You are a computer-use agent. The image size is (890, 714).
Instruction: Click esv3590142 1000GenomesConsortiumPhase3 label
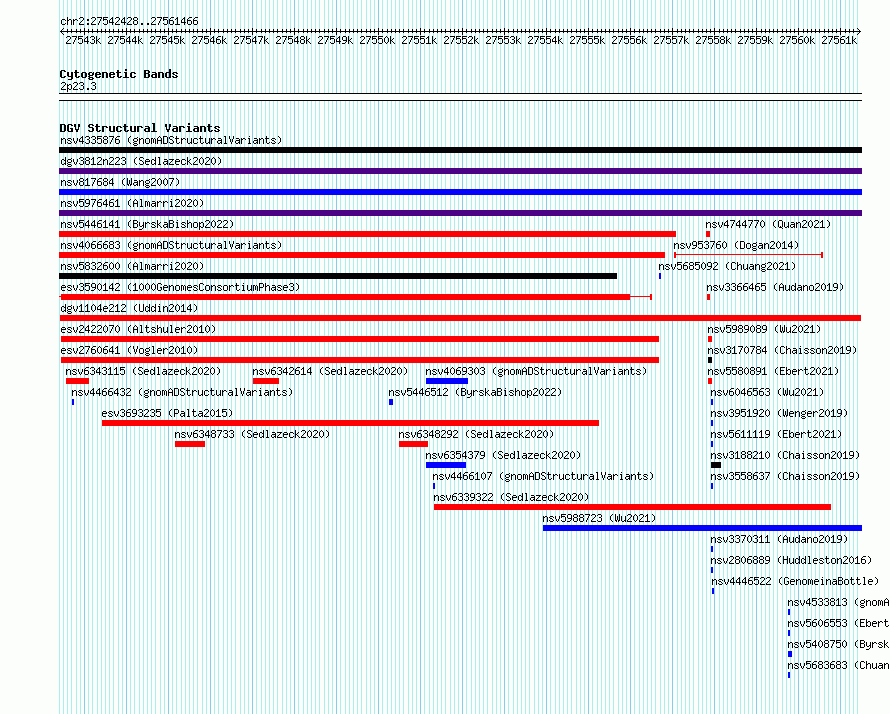[x=180, y=287]
